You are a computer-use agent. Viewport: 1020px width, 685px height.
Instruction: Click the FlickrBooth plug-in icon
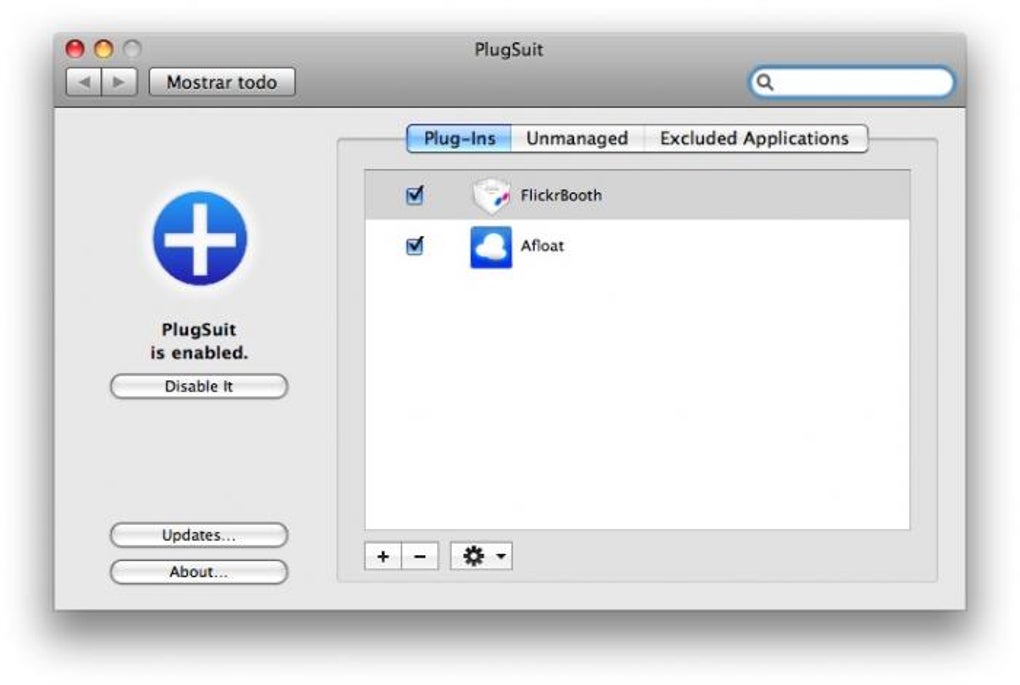click(491, 195)
